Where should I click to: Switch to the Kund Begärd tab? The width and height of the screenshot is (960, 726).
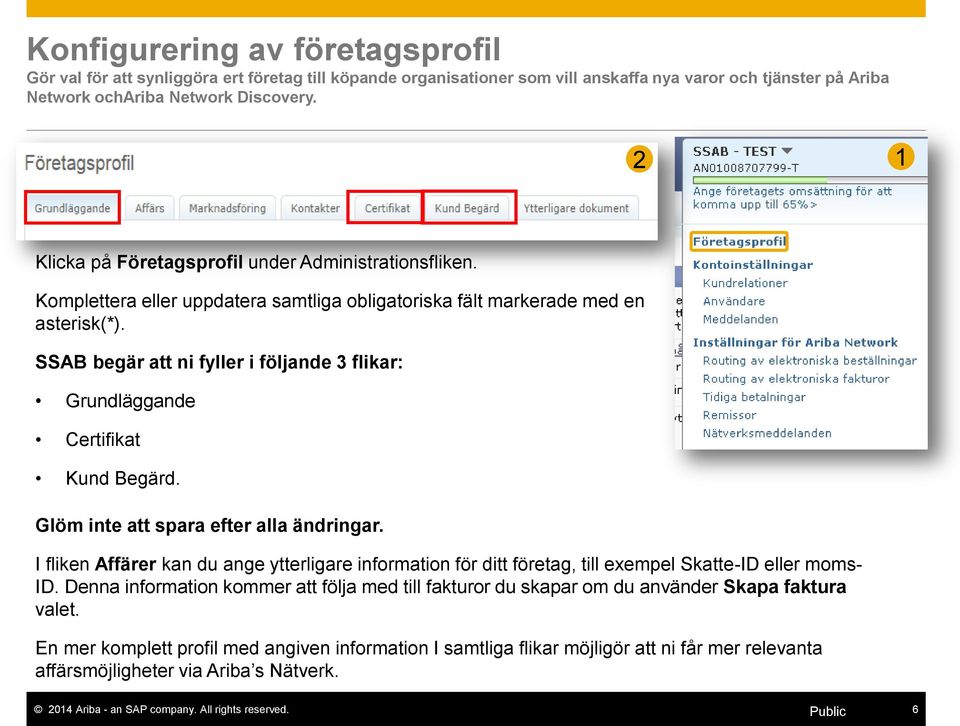point(467,208)
